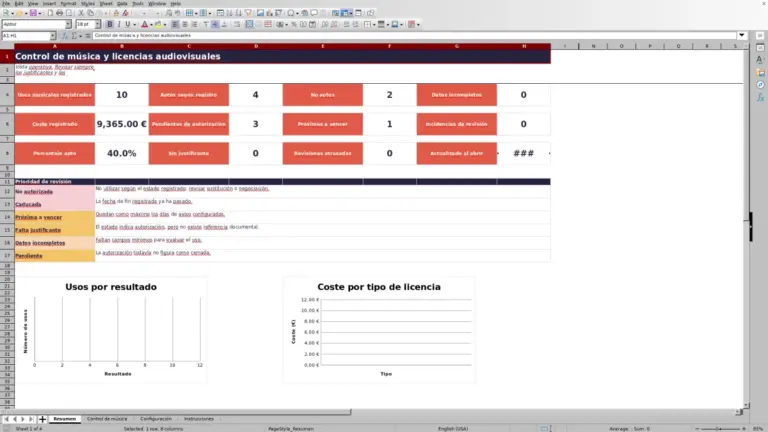Click the Insert Image icon

[260, 13]
